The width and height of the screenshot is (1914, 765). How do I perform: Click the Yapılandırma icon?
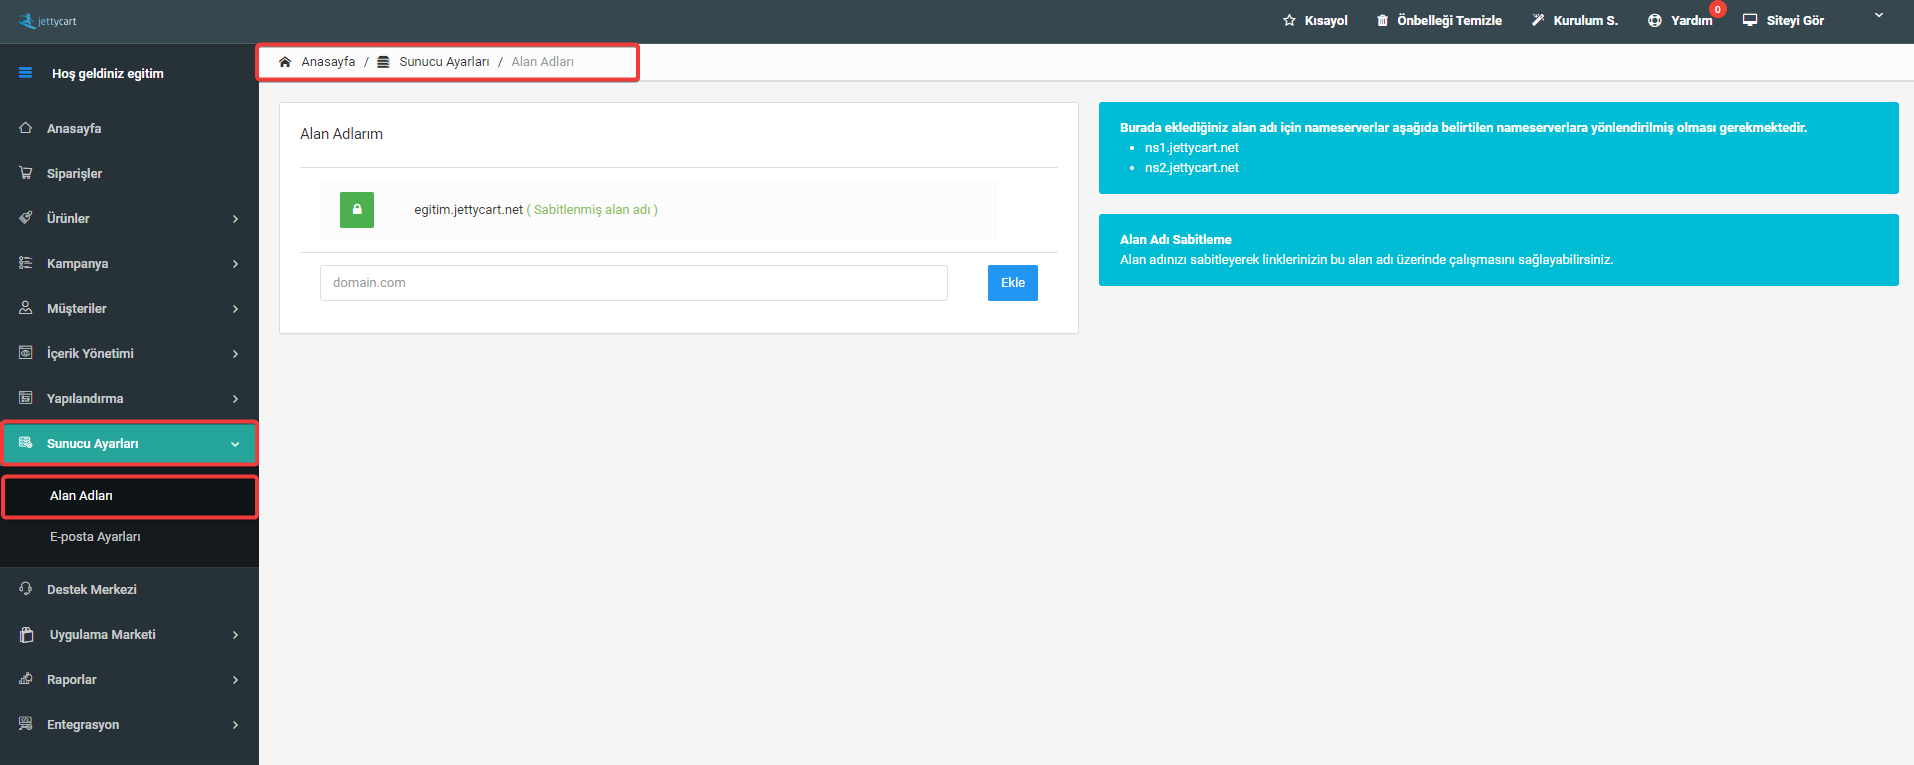(26, 398)
